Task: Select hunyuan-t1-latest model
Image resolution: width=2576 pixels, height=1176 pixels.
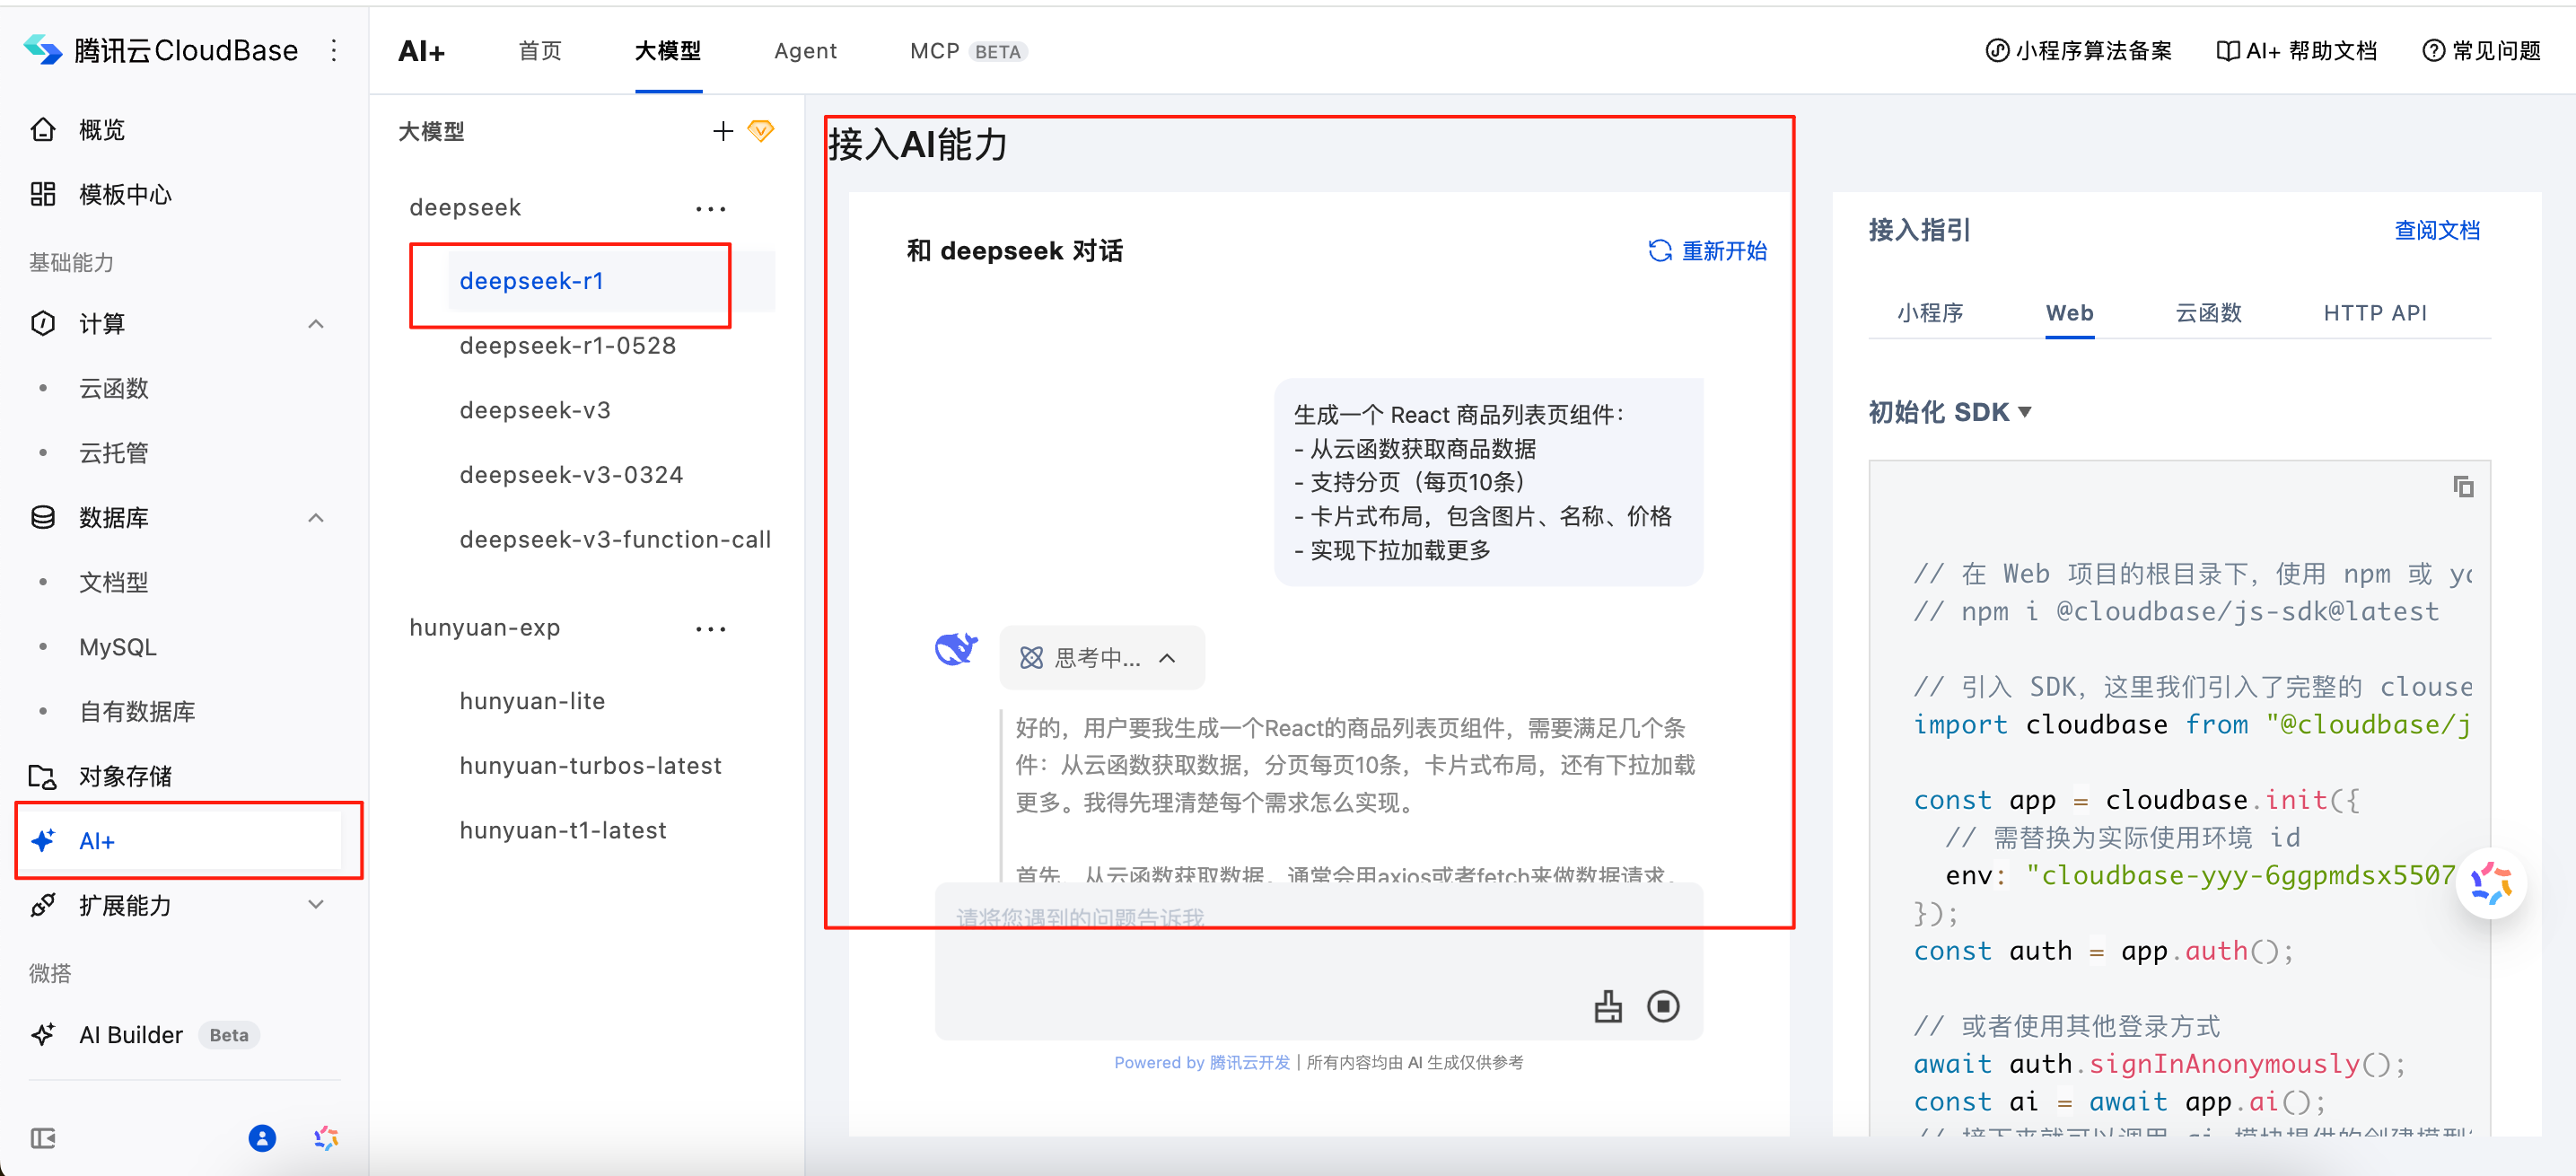Action: pos(563,831)
